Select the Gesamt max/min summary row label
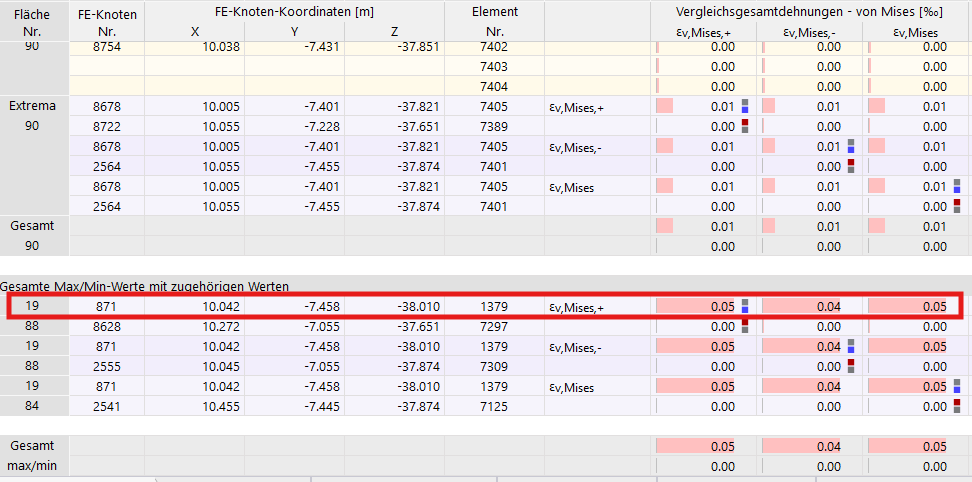Screen dimensions: 972x482 (32, 456)
